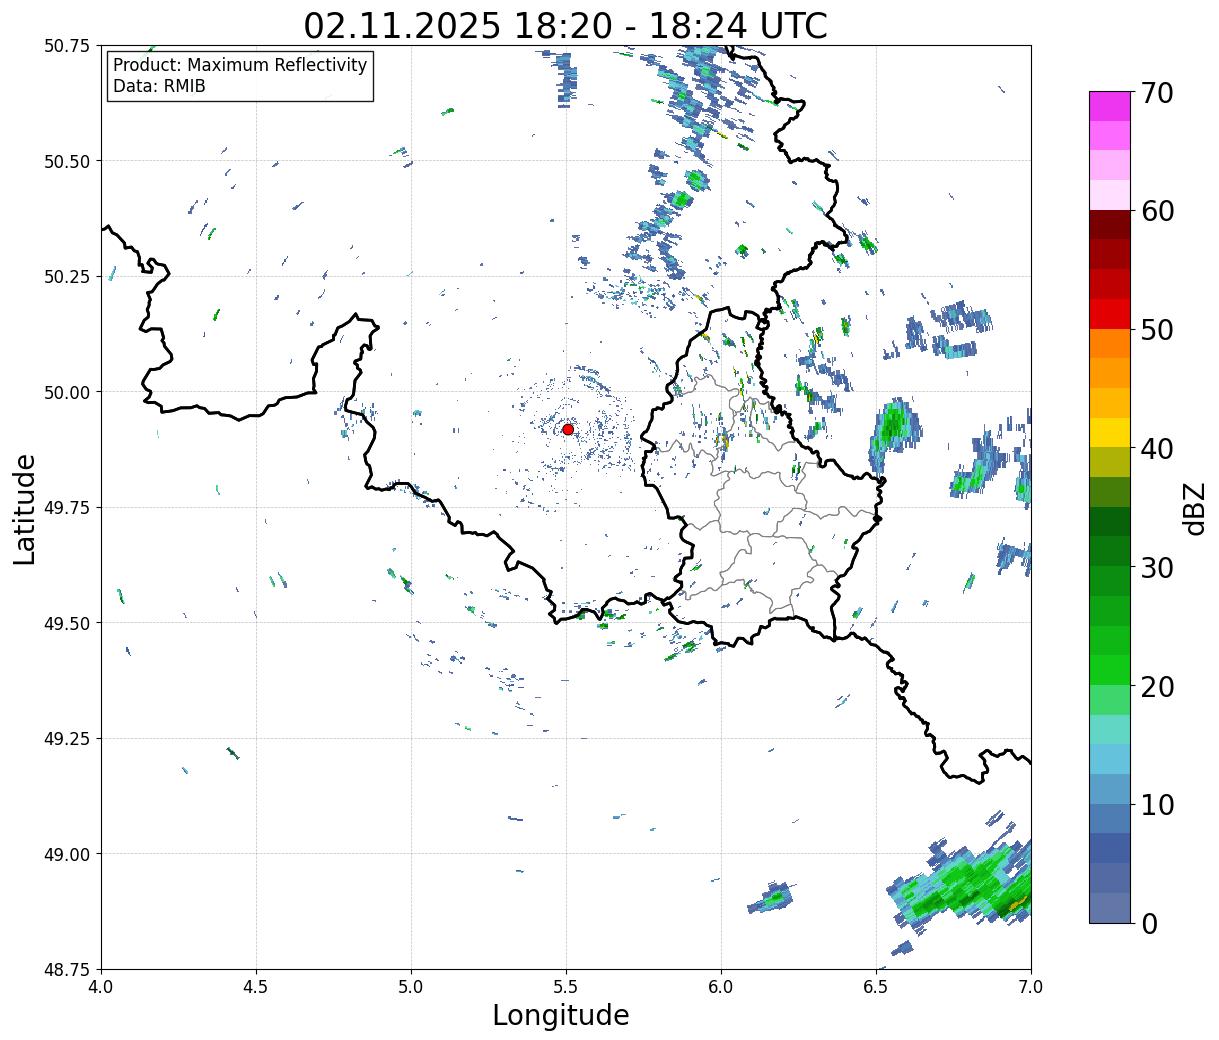Viewport: 1219px width, 1040px height.
Task: Click the 50.25 latitude tick label
Action: (x=67, y=277)
